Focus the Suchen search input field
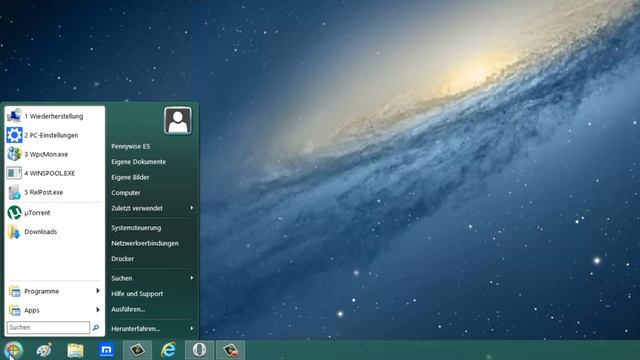This screenshot has width=640, height=360. coord(48,327)
